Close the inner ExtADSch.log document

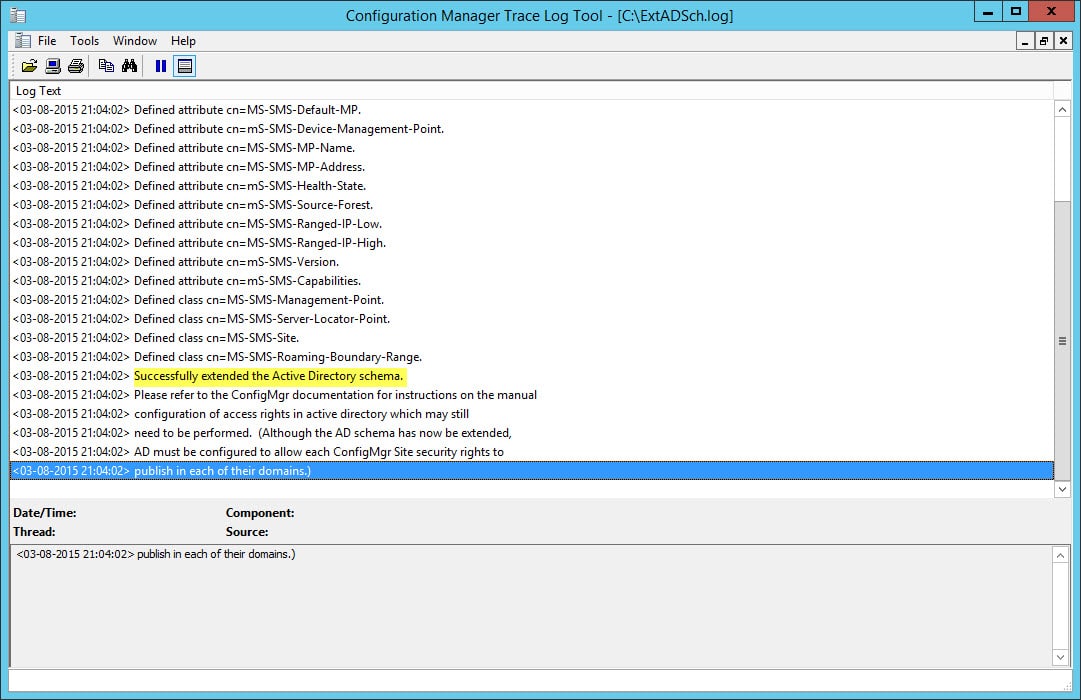click(x=1063, y=41)
